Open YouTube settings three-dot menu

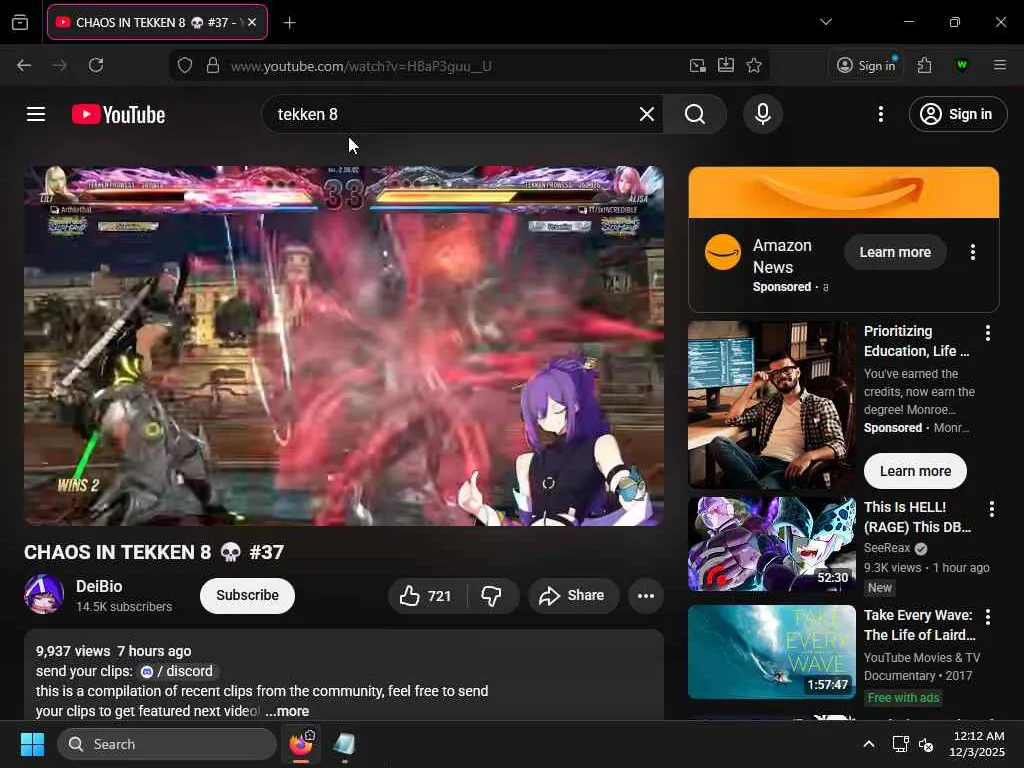click(x=880, y=114)
